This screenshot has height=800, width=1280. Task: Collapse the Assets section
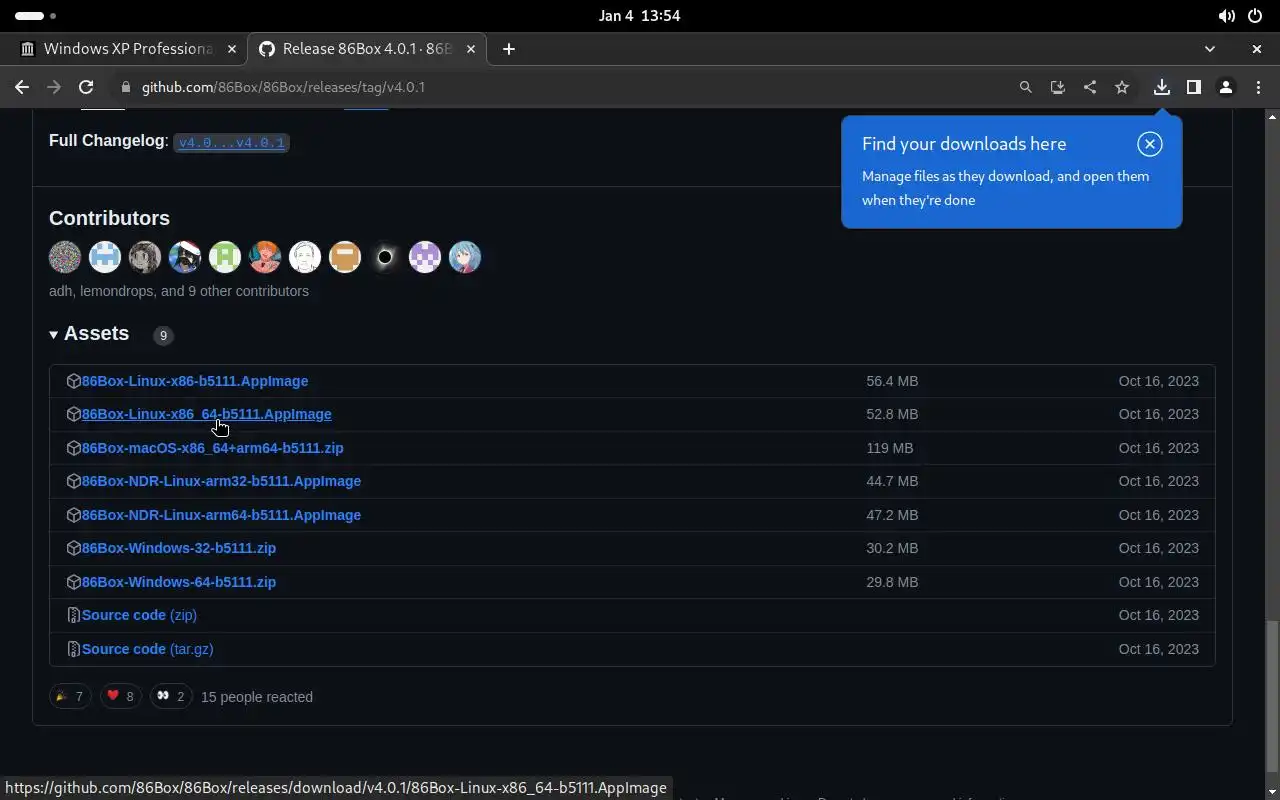point(89,334)
